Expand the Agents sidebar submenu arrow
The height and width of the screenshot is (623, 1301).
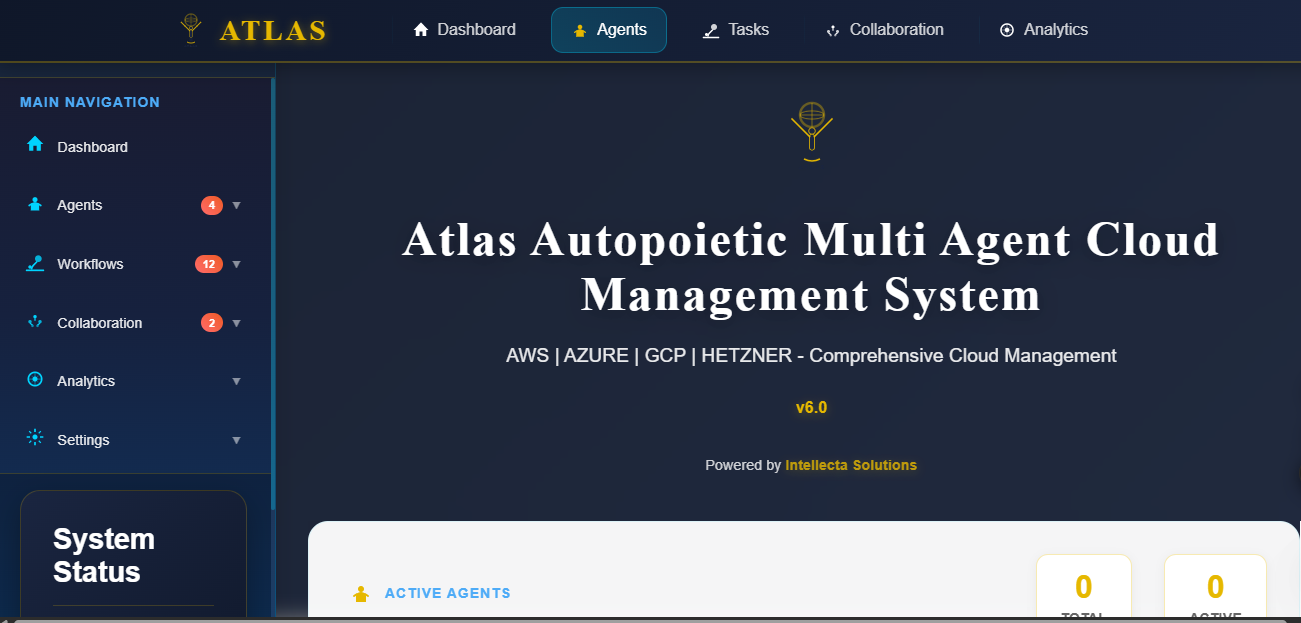pyautogui.click(x=237, y=205)
